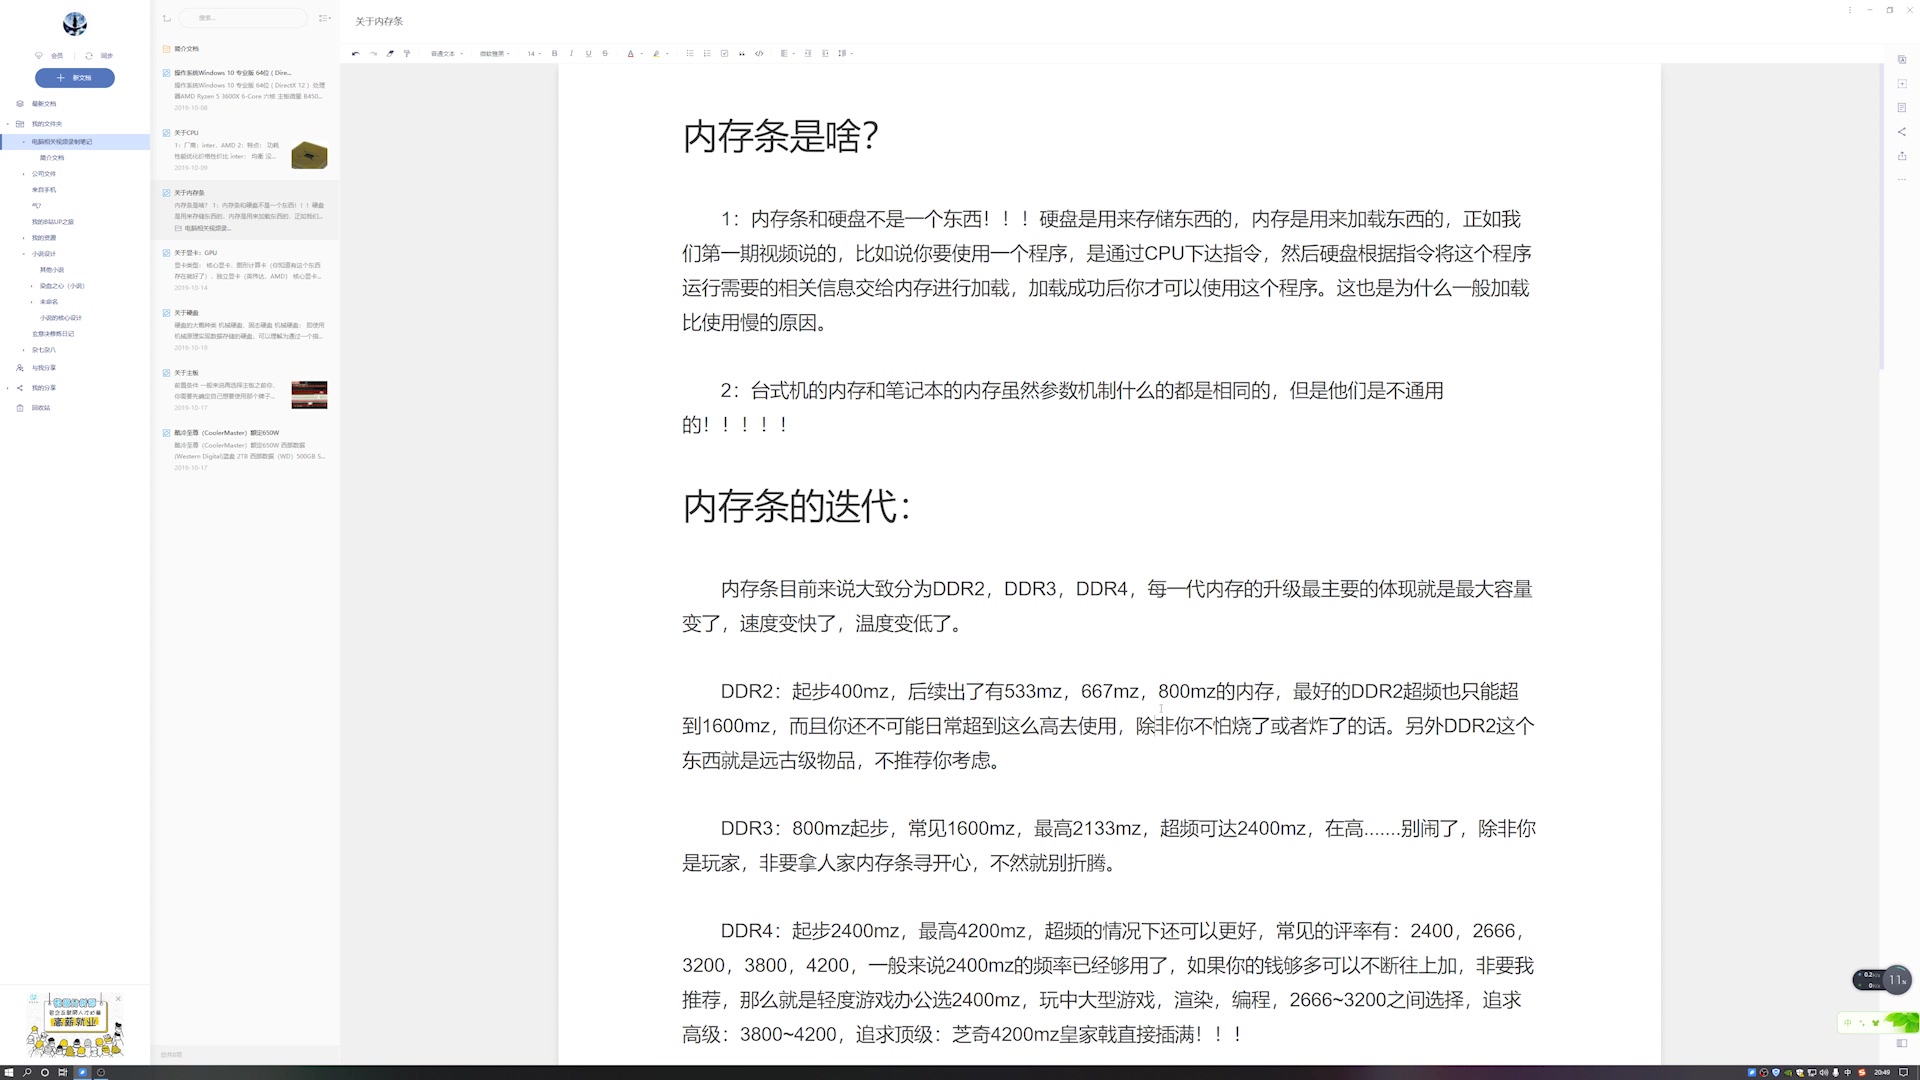Toggle underline formatting

(588, 53)
